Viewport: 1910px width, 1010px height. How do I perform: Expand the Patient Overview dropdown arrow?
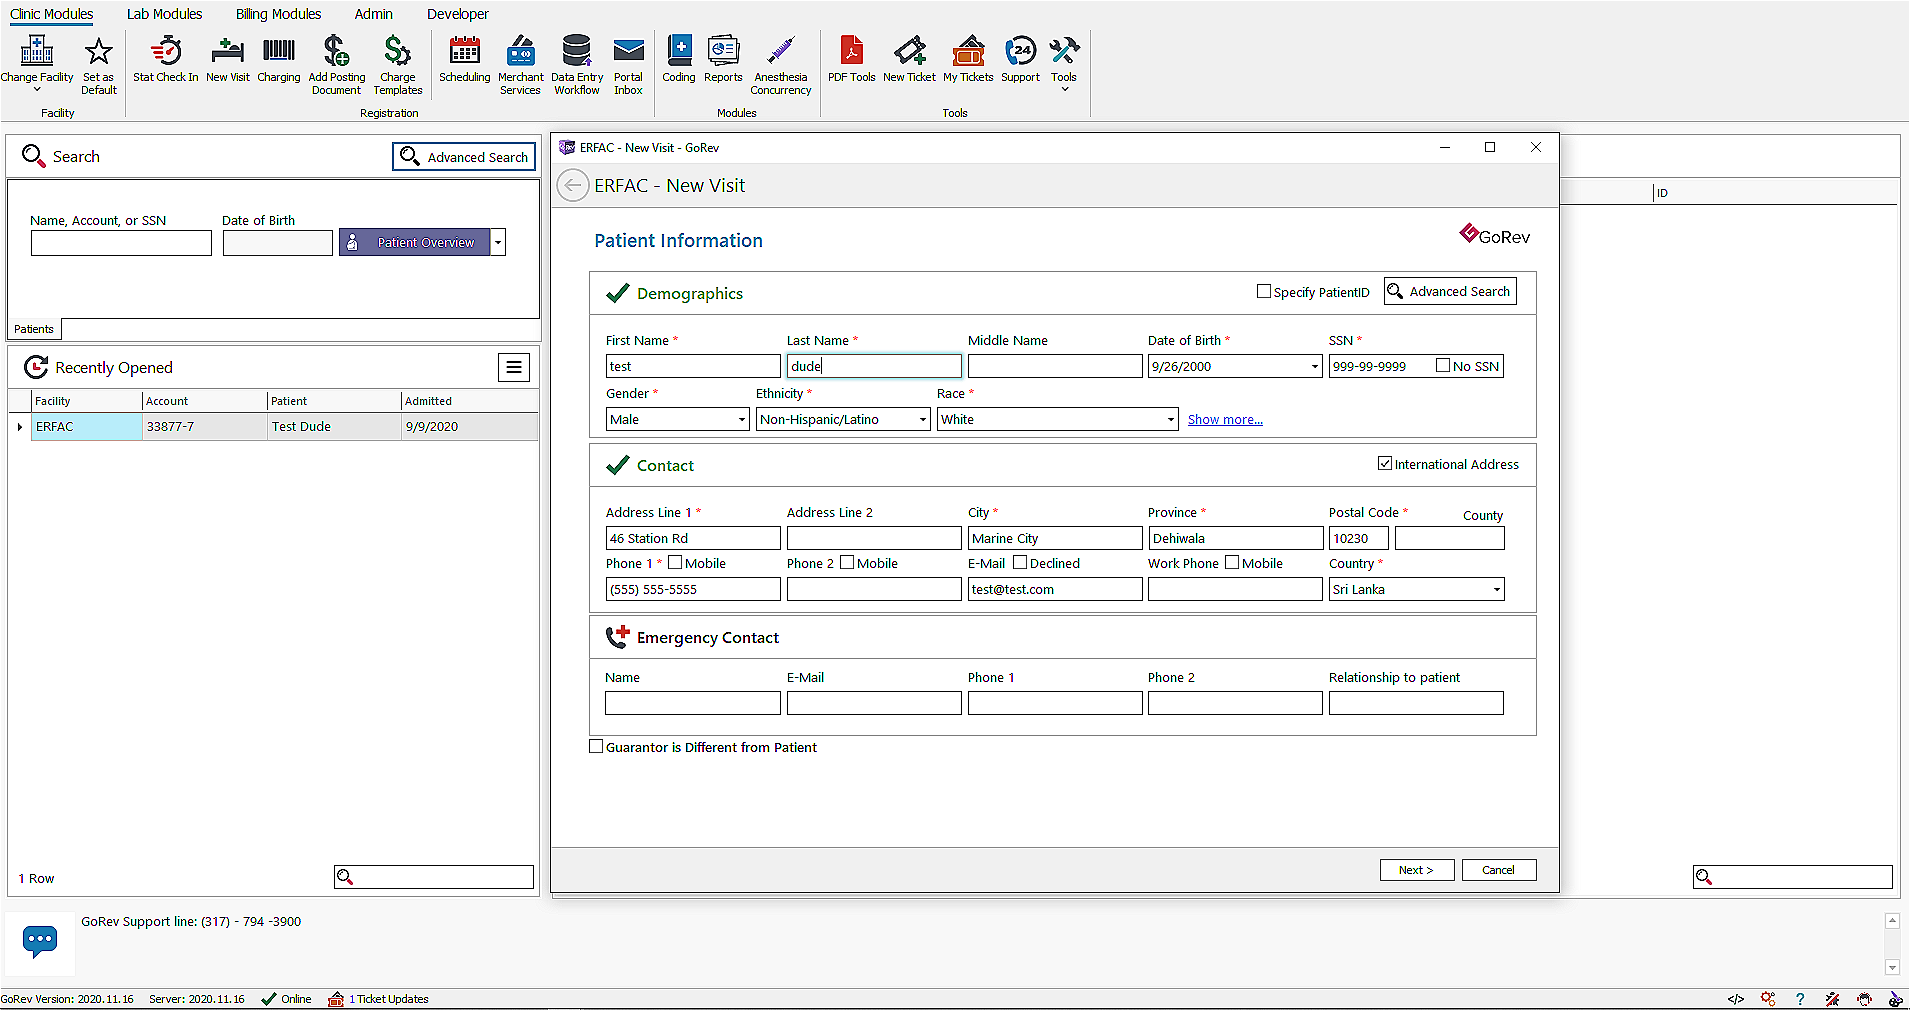click(498, 242)
